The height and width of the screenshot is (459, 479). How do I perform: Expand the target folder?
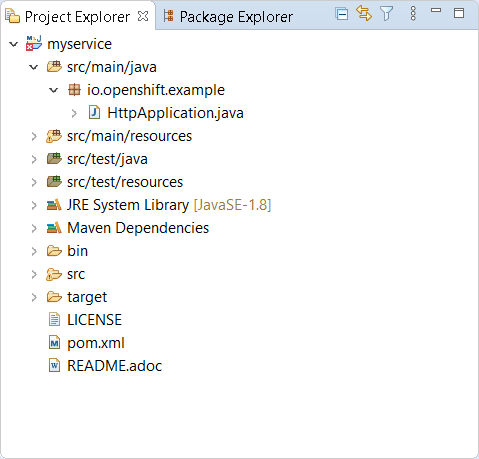point(34,297)
